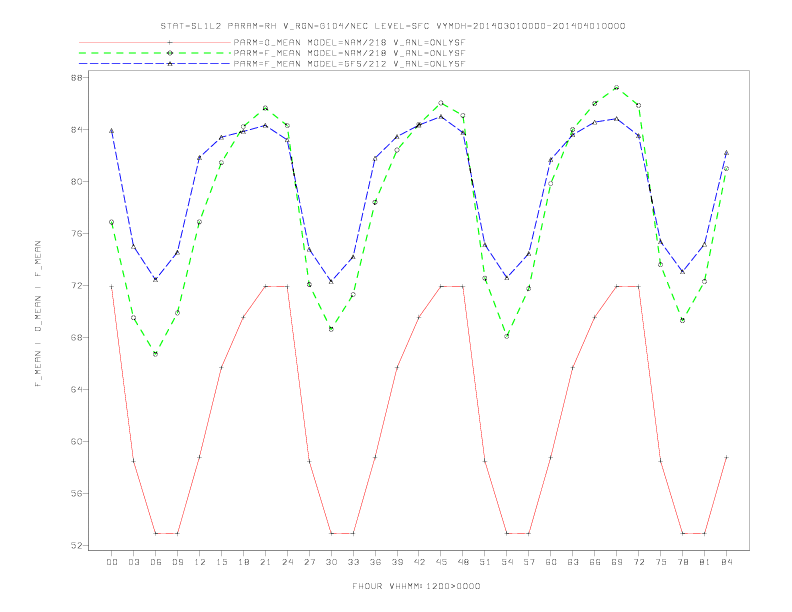Click x-axis tick label 03

(x=133, y=562)
